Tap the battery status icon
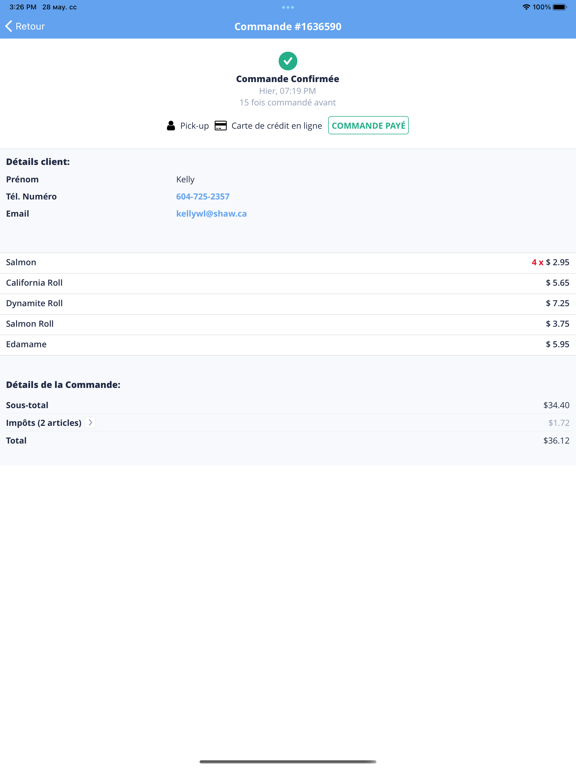The image size is (576, 768). pyautogui.click(x=560, y=7)
